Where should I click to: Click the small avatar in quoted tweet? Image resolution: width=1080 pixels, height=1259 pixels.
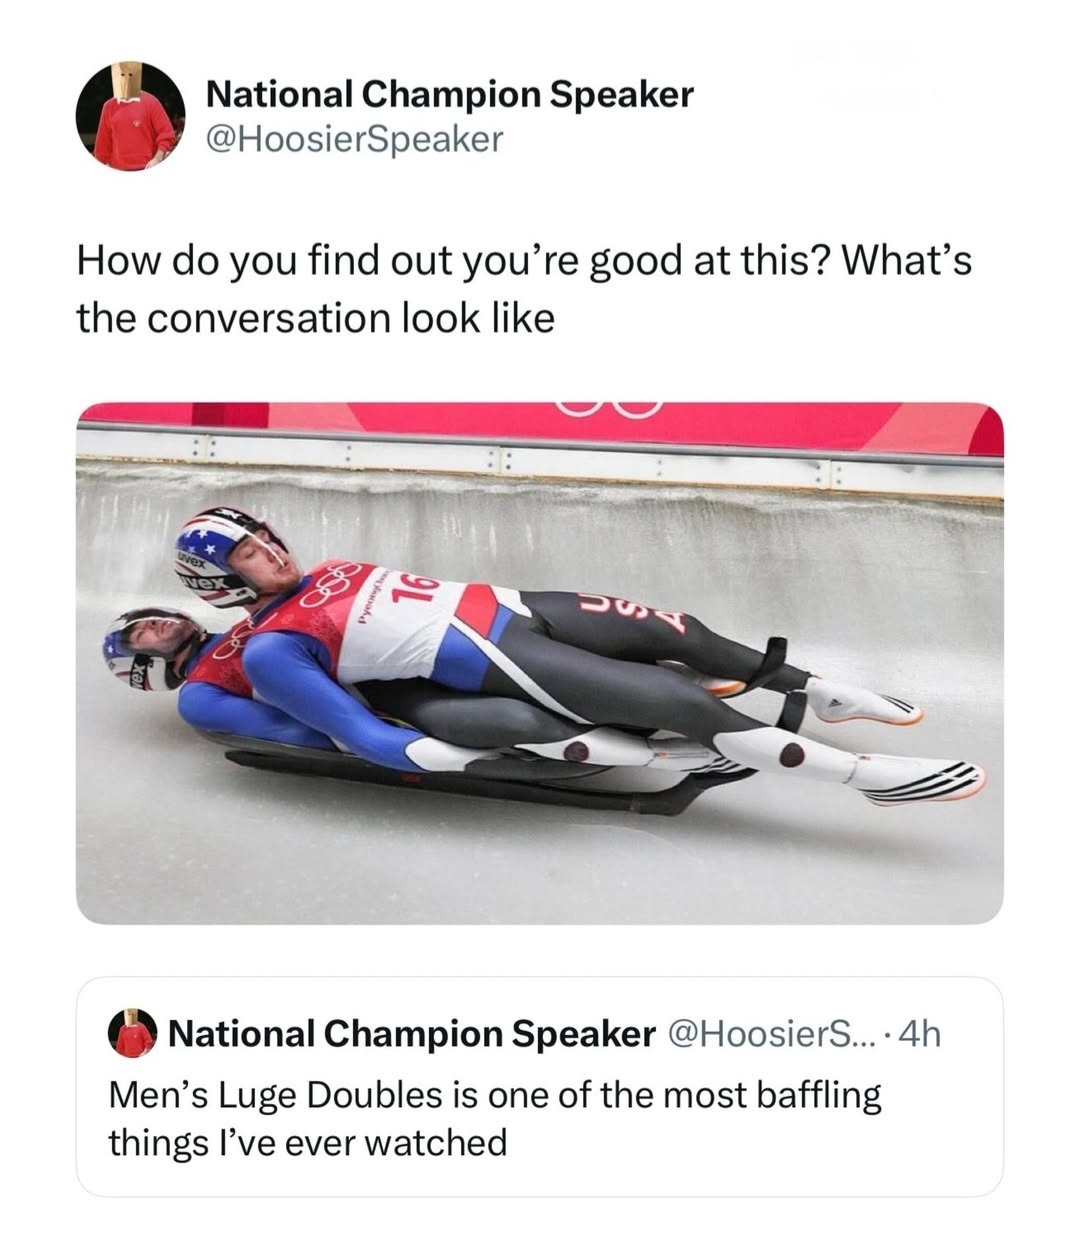130,1033
